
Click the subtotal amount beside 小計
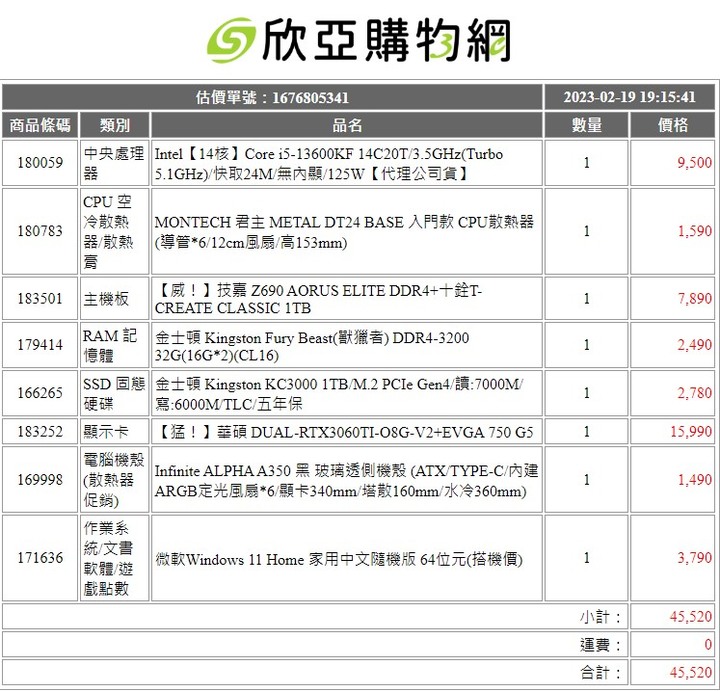[691, 617]
